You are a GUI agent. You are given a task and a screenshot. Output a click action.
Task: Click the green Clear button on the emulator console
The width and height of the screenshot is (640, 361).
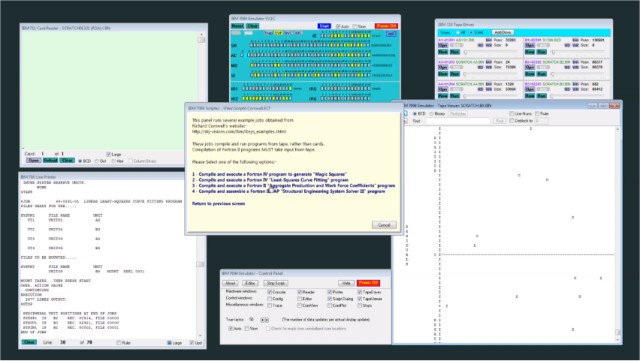click(252, 26)
